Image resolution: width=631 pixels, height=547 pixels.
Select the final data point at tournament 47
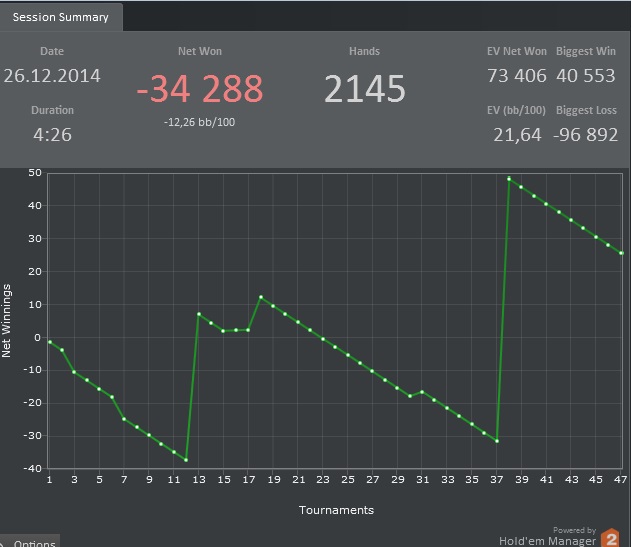(x=621, y=253)
